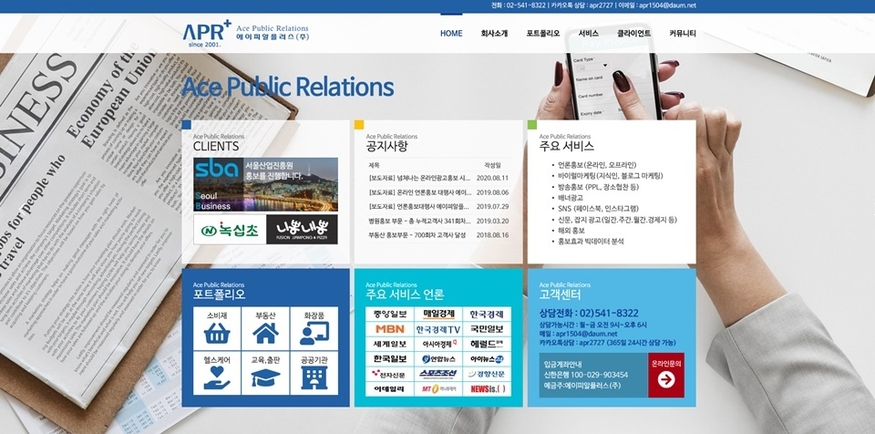Click the 바이럴마케팅 service item

tap(610, 176)
